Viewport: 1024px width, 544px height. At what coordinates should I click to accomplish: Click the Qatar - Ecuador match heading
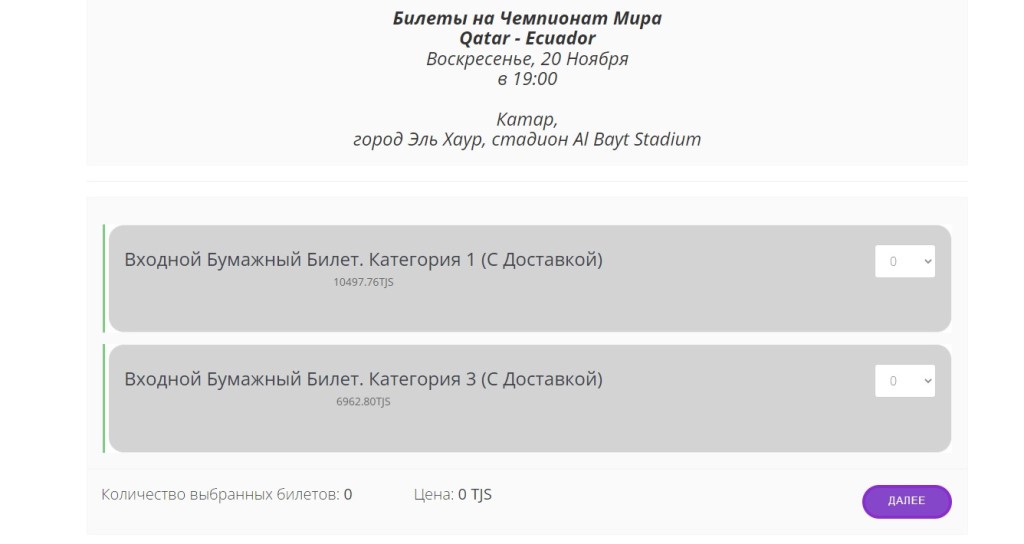pos(527,38)
